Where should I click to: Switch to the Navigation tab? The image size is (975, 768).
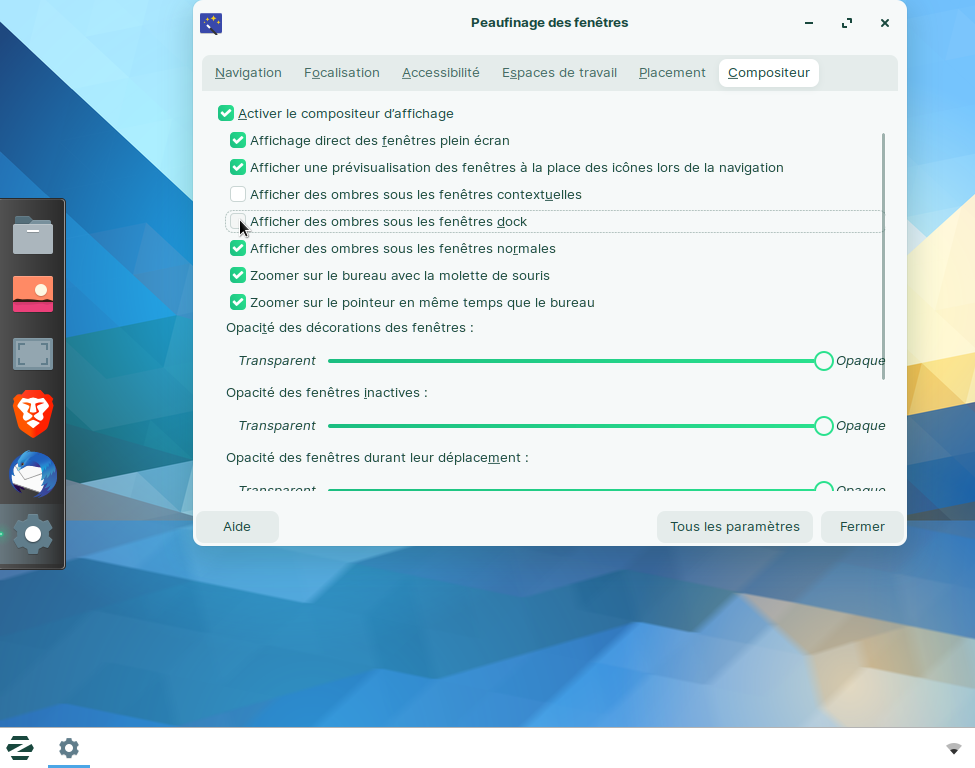(248, 73)
